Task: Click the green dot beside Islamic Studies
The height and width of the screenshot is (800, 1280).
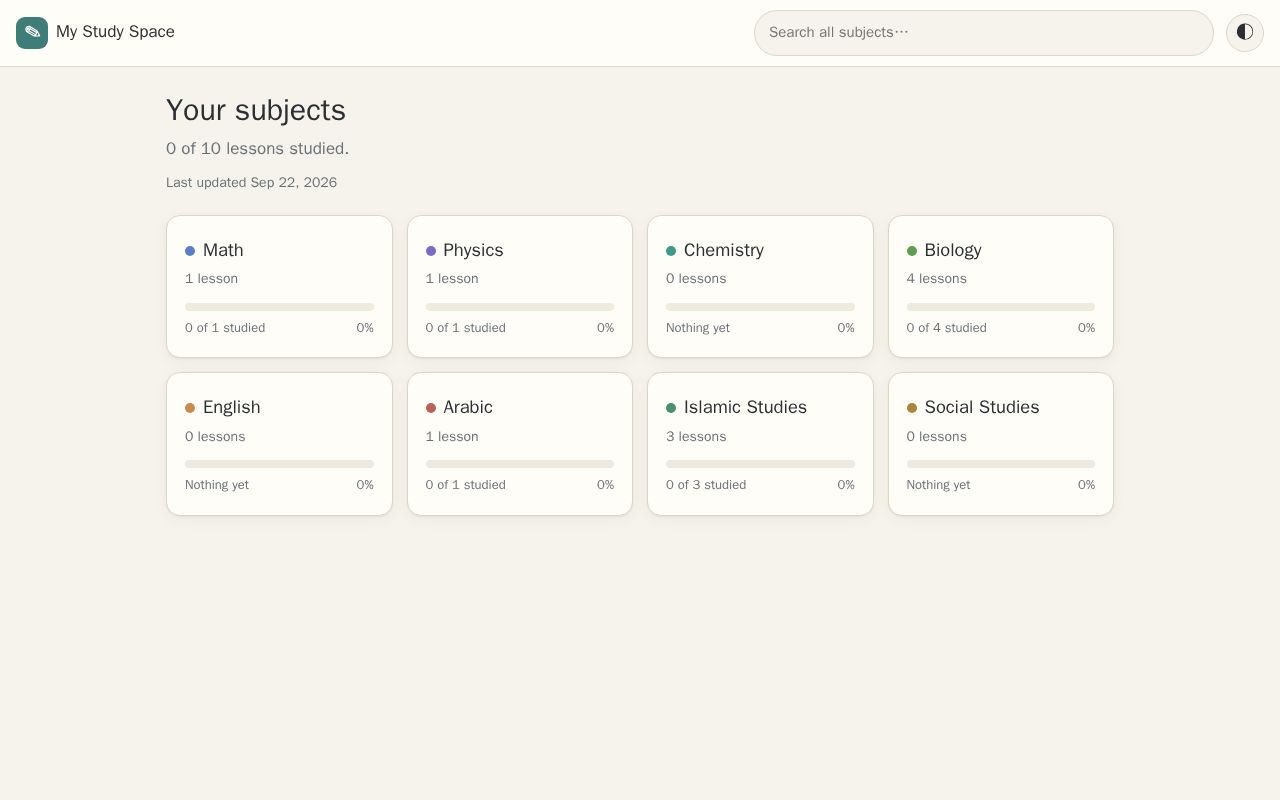Action: (x=671, y=408)
